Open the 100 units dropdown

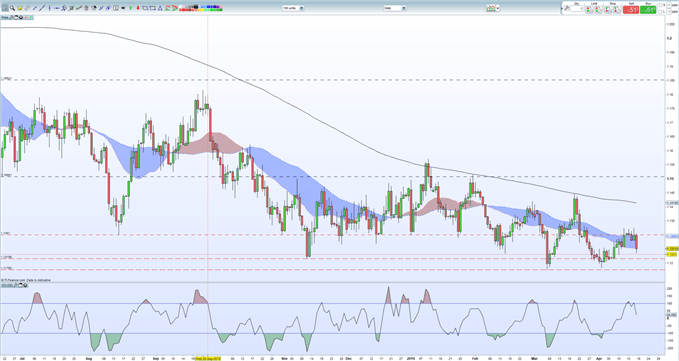(x=293, y=8)
